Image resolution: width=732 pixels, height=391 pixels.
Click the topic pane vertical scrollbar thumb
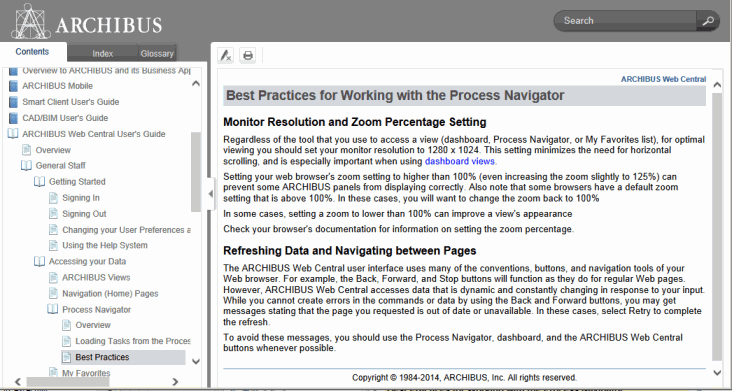717,226
